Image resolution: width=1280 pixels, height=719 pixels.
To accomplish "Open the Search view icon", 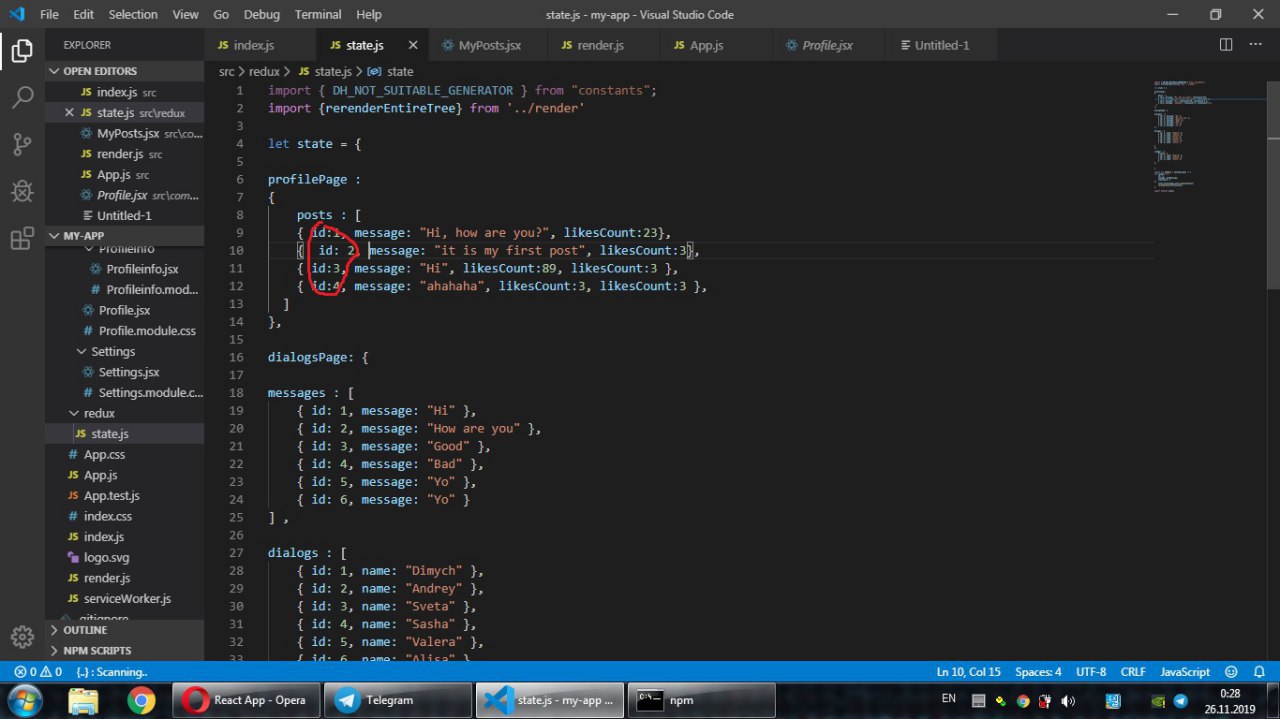I will point(22,97).
